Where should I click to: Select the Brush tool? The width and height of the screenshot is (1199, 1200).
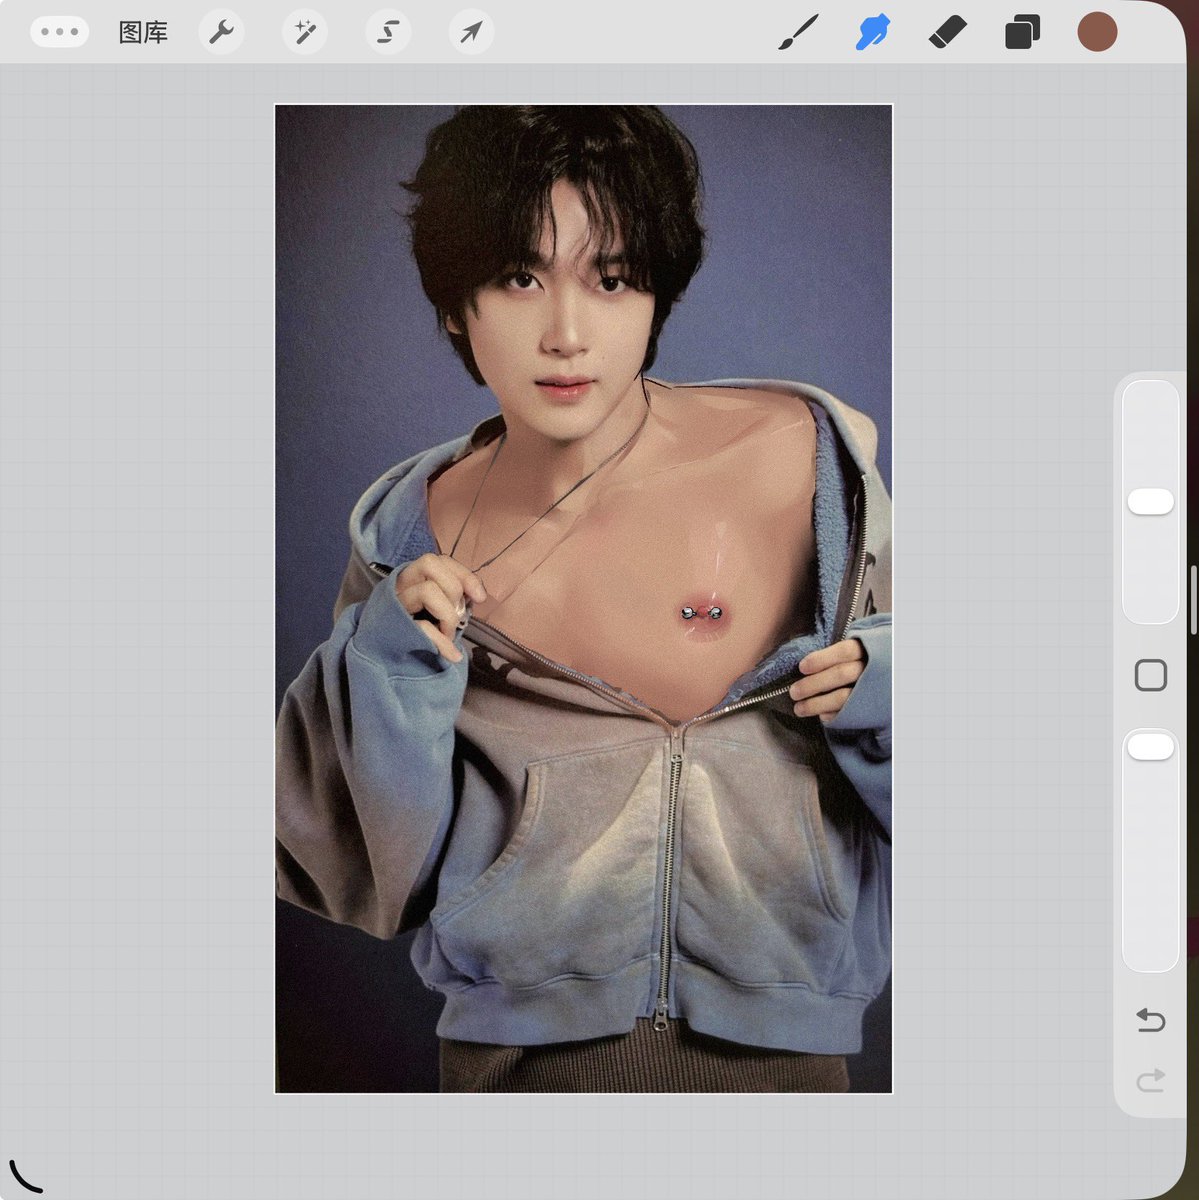[x=798, y=32]
